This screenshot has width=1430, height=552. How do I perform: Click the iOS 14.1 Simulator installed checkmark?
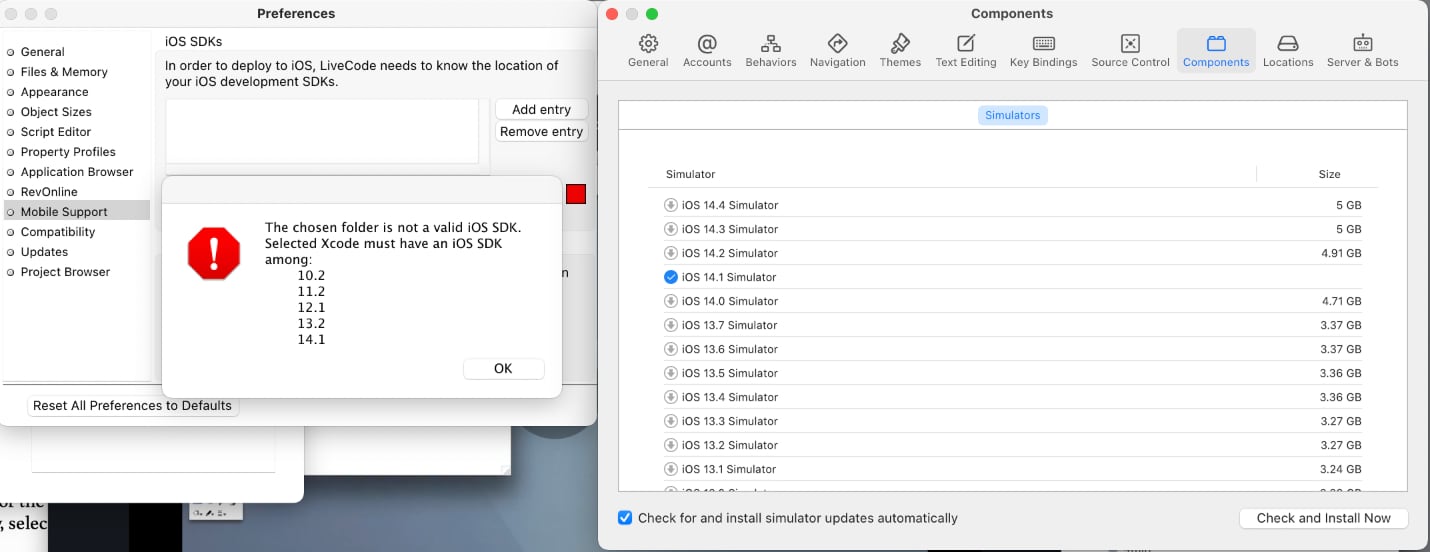click(x=671, y=277)
